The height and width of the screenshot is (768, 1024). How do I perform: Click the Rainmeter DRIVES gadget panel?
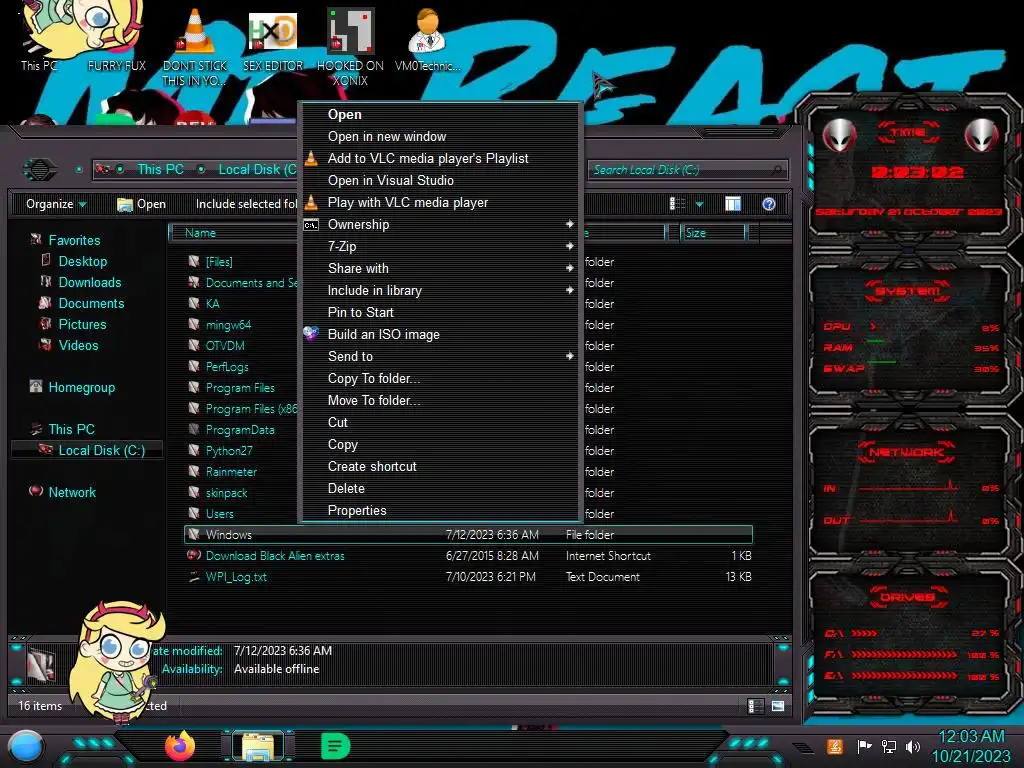(x=908, y=640)
